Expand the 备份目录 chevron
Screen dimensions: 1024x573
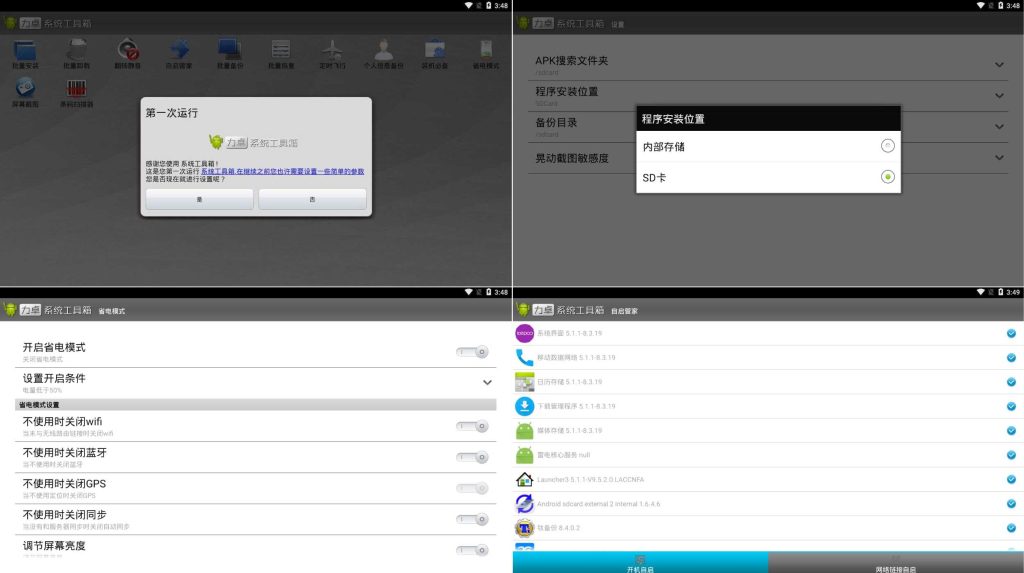coord(999,126)
